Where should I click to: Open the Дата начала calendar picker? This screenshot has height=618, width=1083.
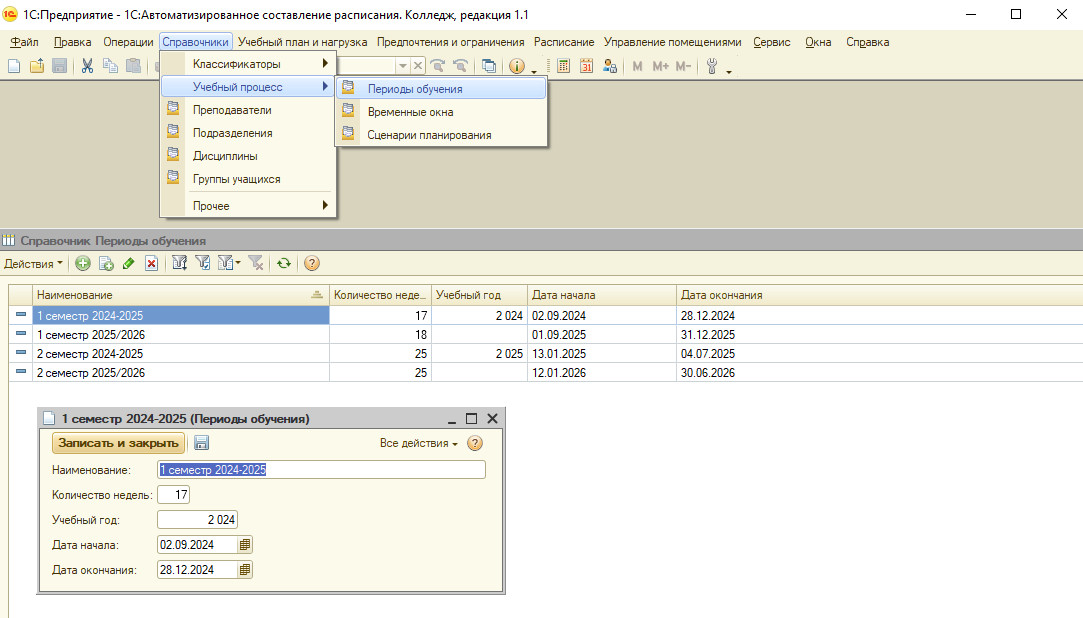(x=245, y=545)
